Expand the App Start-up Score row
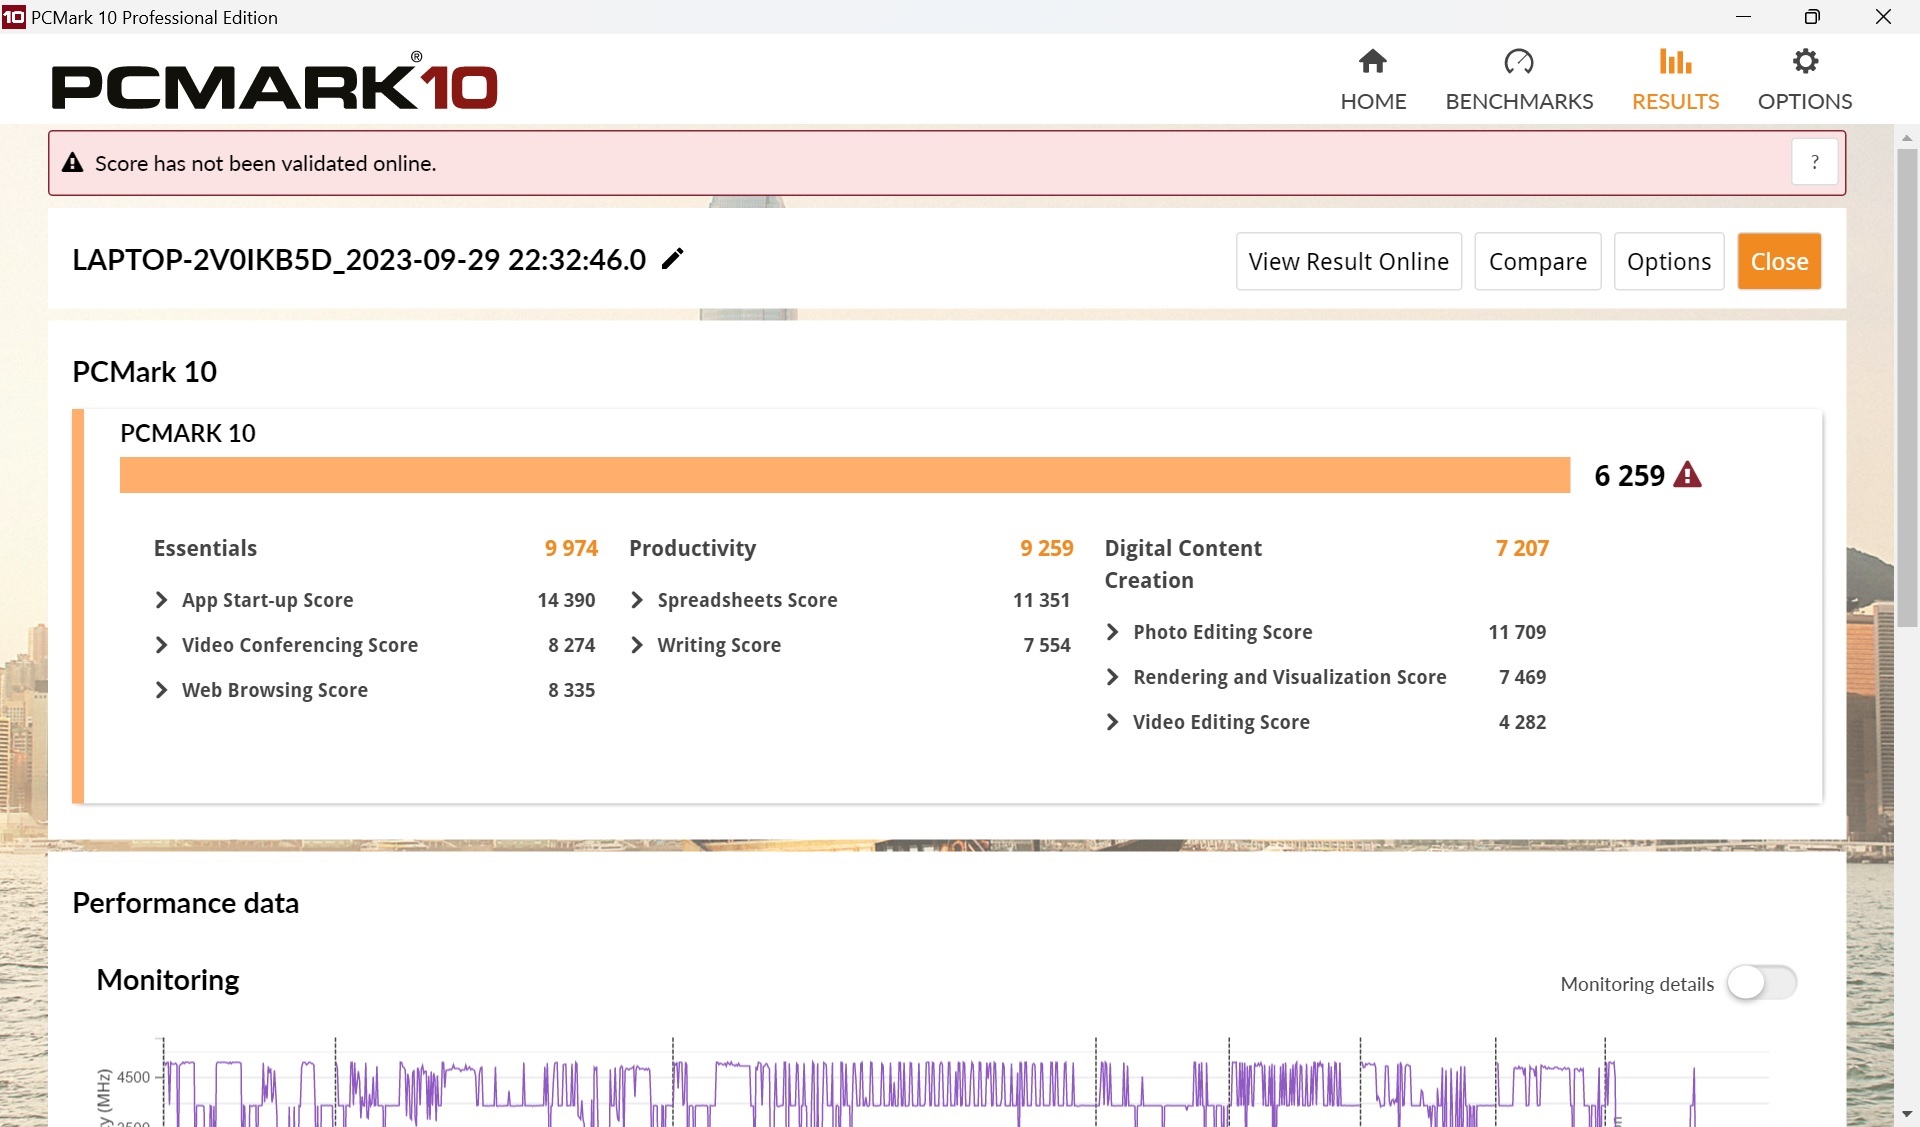This screenshot has height=1127, width=1920. coord(161,600)
